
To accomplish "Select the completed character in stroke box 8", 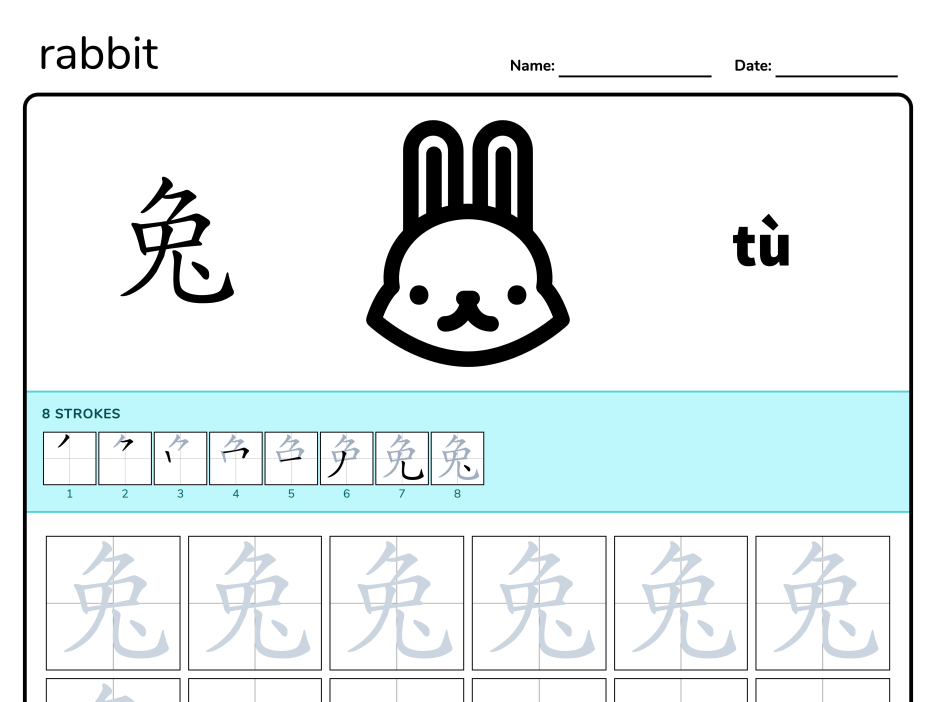I will coord(457,457).
